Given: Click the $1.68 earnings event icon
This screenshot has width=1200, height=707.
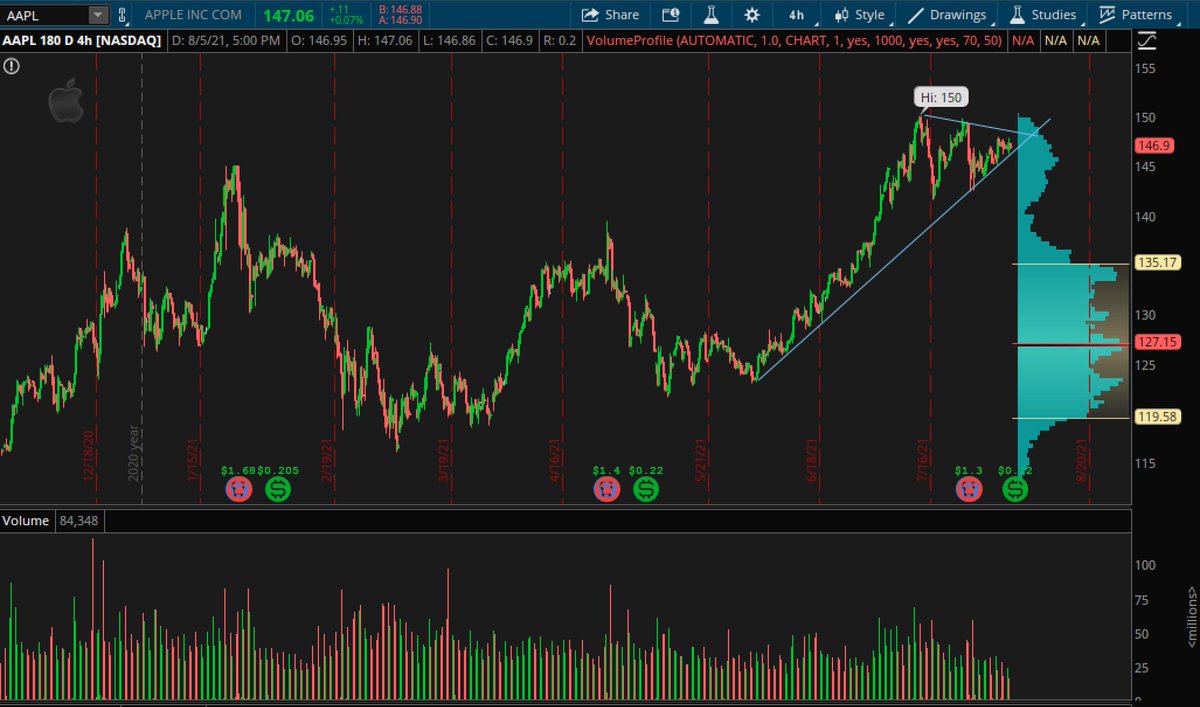Looking at the screenshot, I should click(238, 489).
